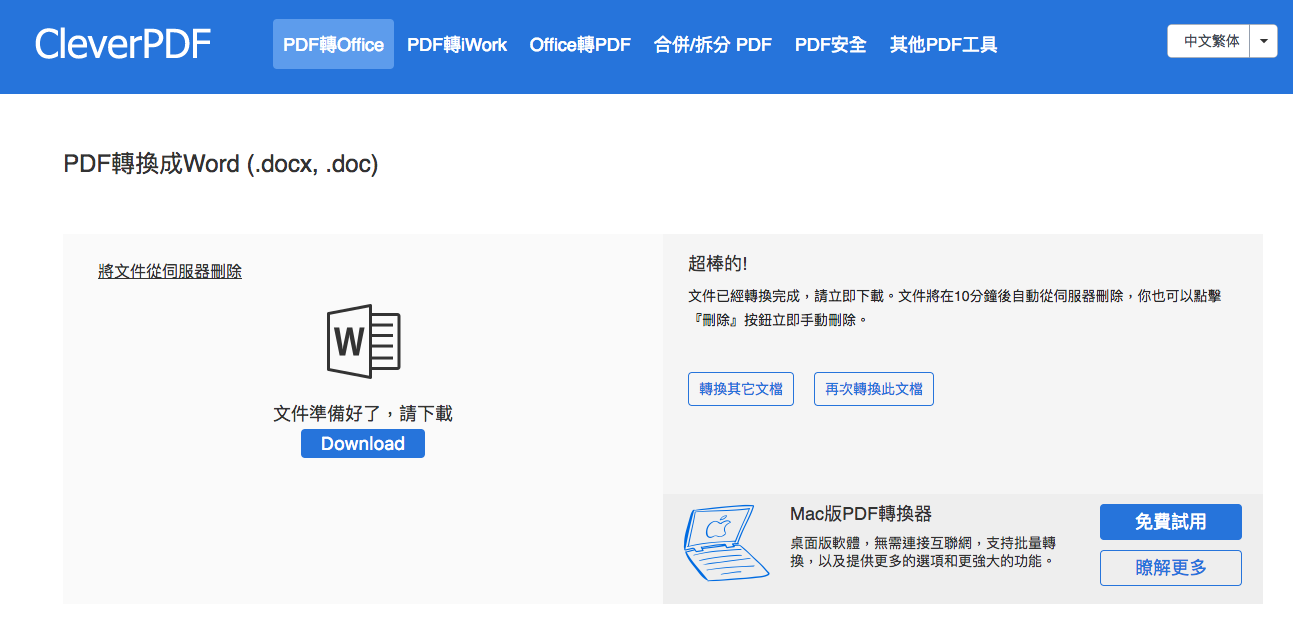
Task: Expand the language dropdown arrow
Action: [1264, 41]
